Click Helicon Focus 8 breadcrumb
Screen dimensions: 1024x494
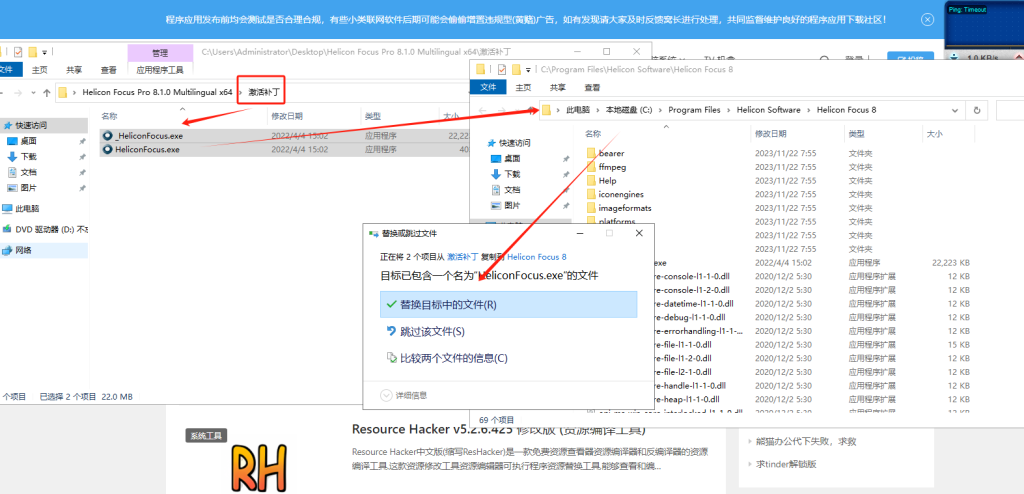[x=846, y=110]
